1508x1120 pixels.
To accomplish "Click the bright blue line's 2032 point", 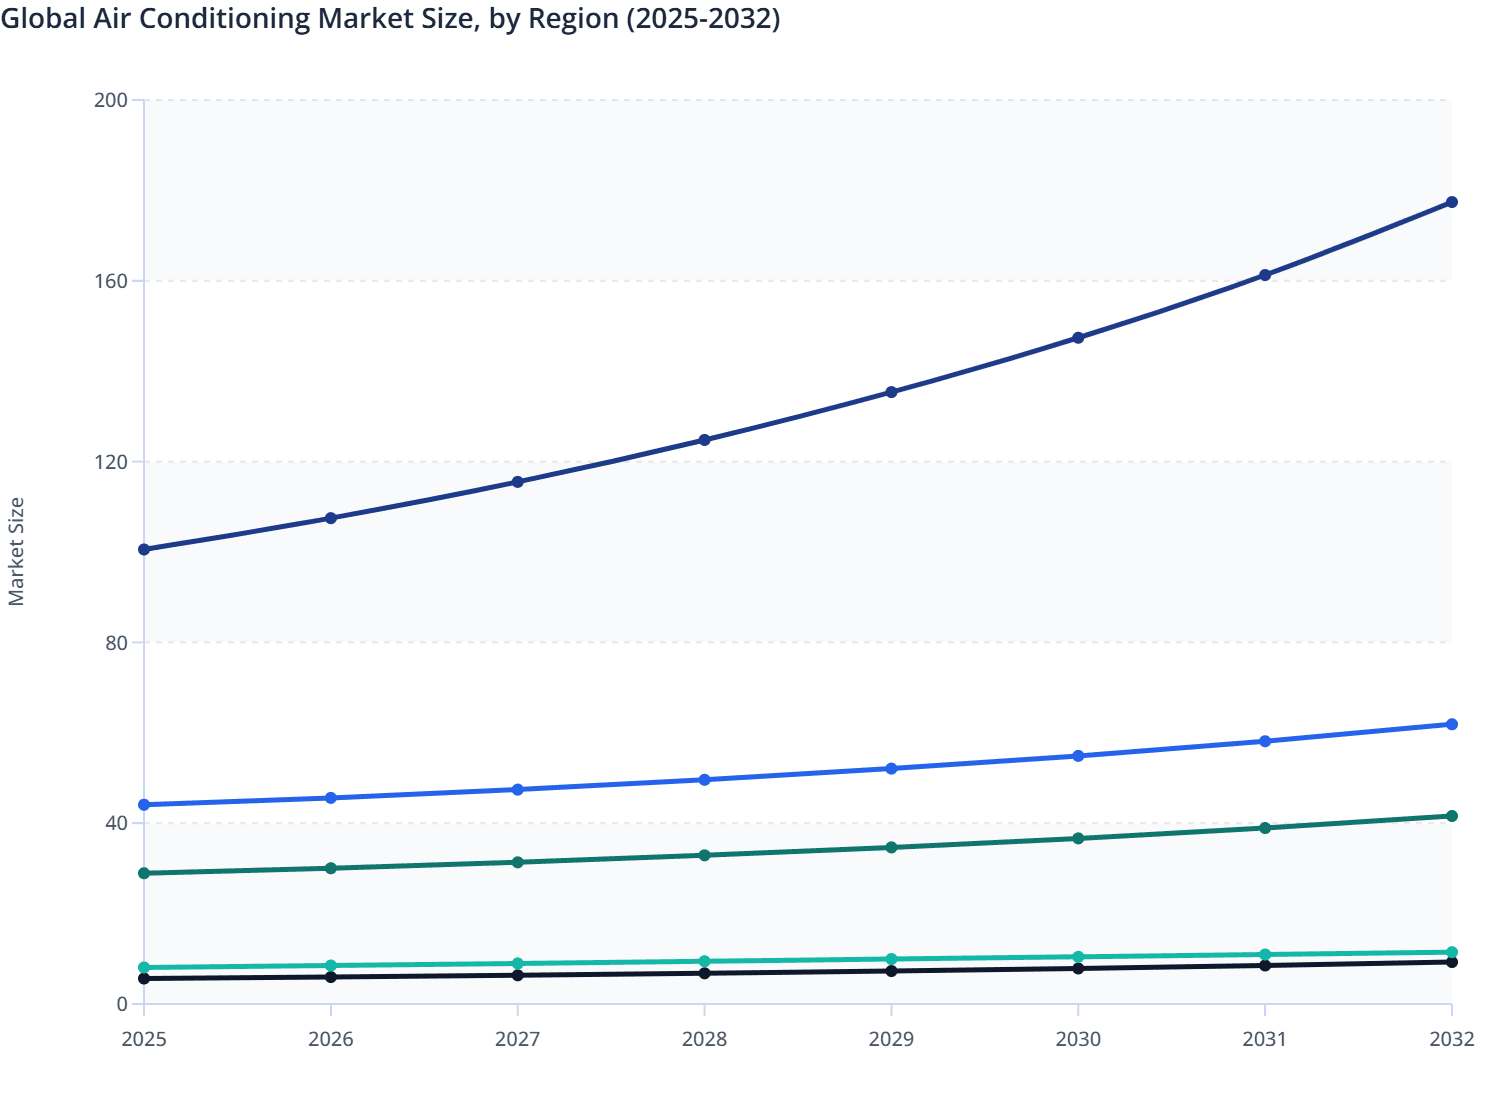I will point(1451,724).
